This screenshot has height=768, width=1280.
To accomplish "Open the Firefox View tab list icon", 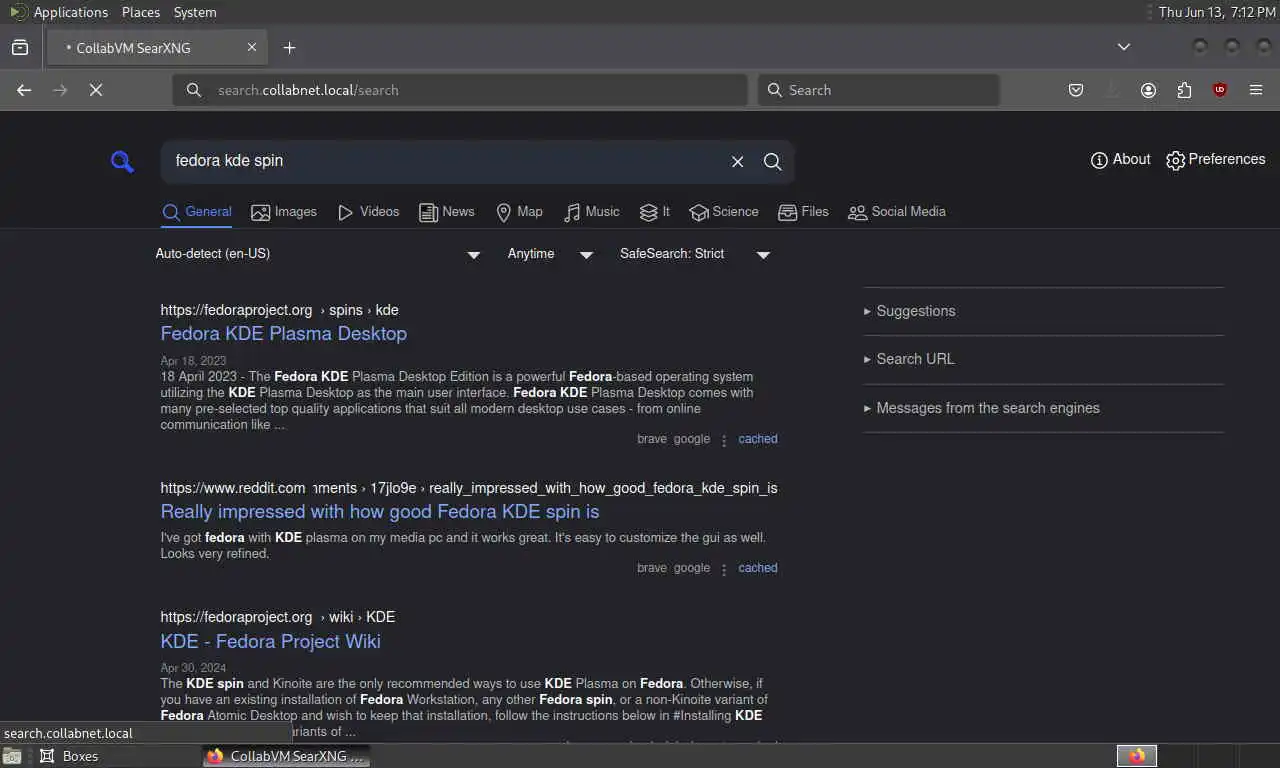I will tap(20, 47).
